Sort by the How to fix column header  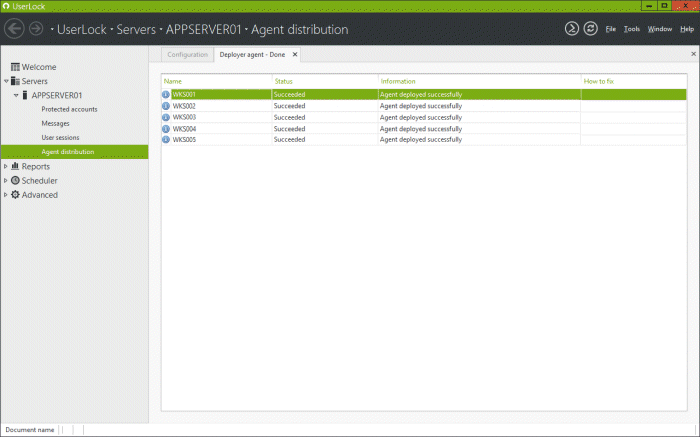click(x=599, y=81)
